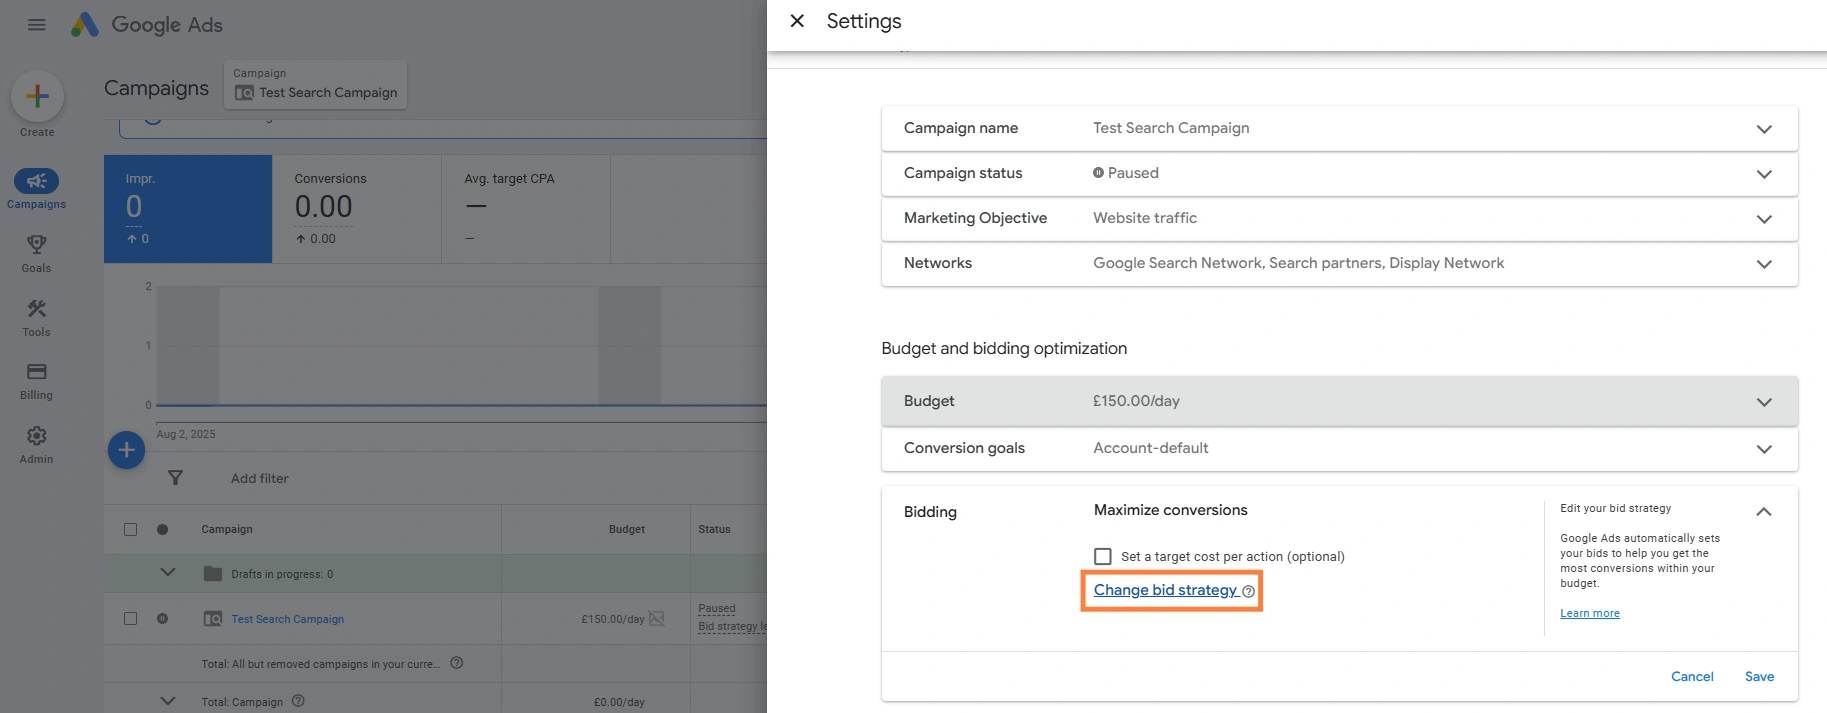Open Goals in the sidebar
The height and width of the screenshot is (713, 1827).
click(36, 254)
